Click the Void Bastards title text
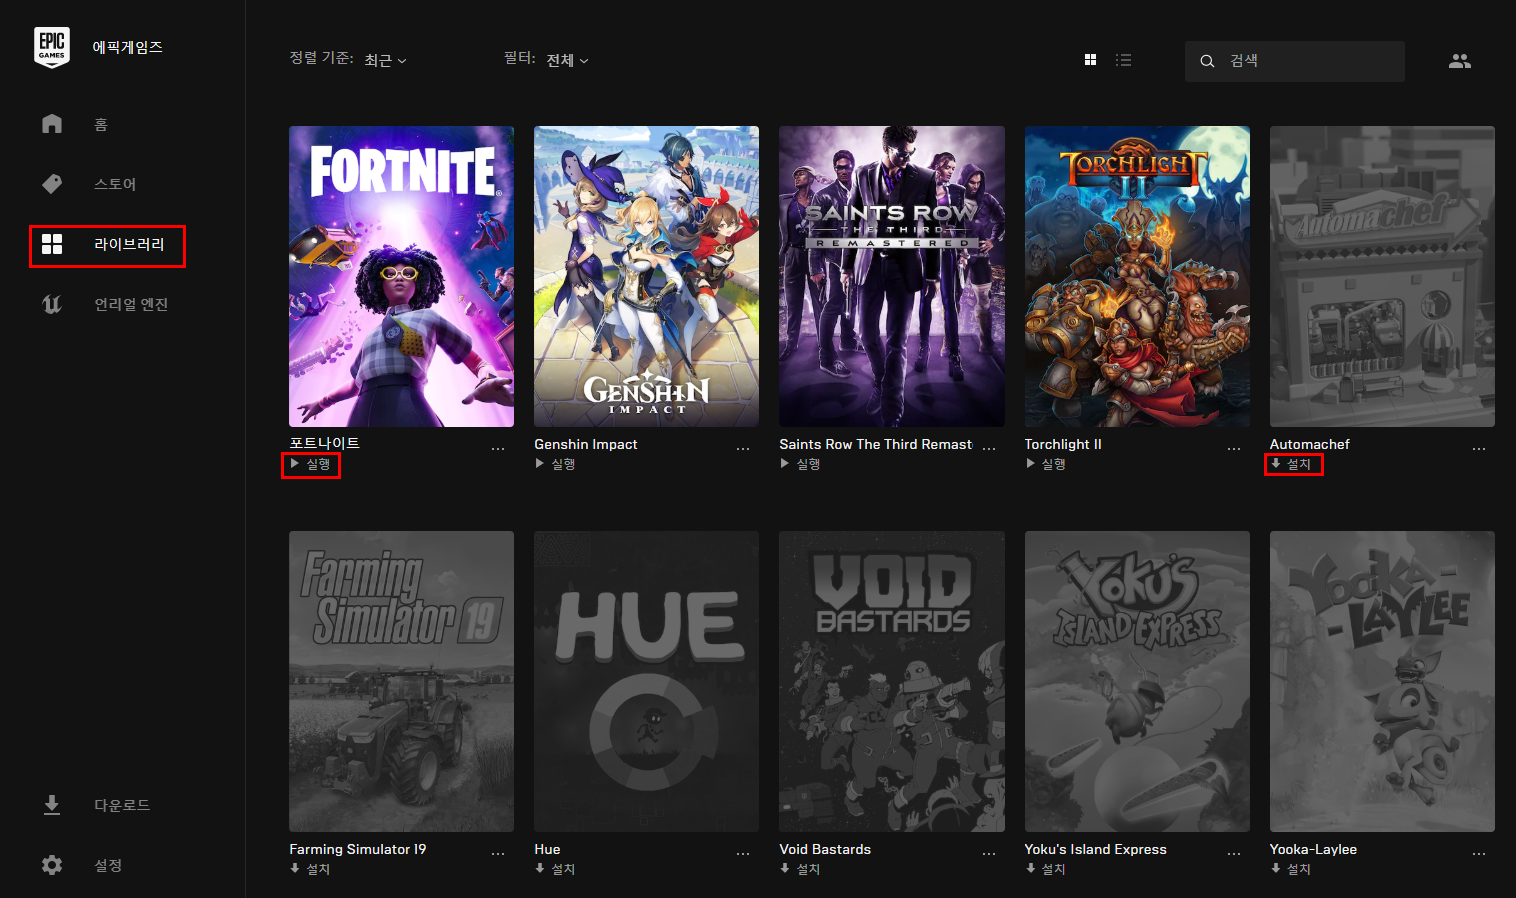The width and height of the screenshot is (1516, 898). (x=825, y=849)
